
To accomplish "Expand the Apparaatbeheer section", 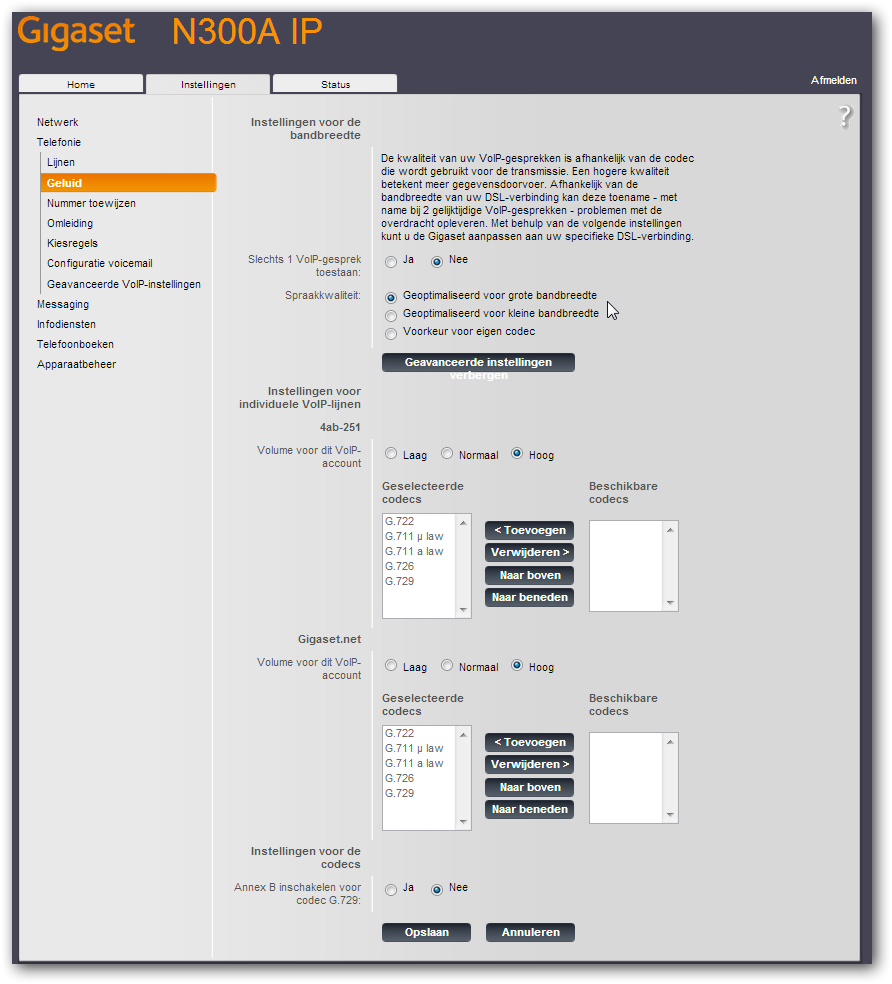I will 76,364.
